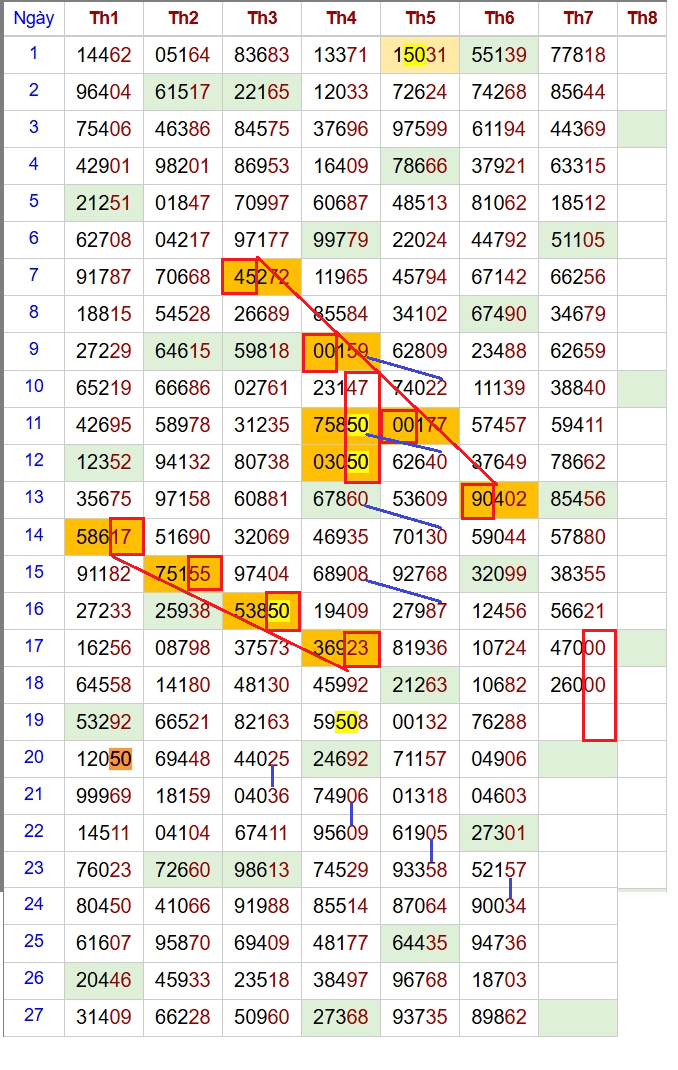The image size is (678, 1070).
Task: Select day number 13 in Ngày column
Action: point(34,498)
